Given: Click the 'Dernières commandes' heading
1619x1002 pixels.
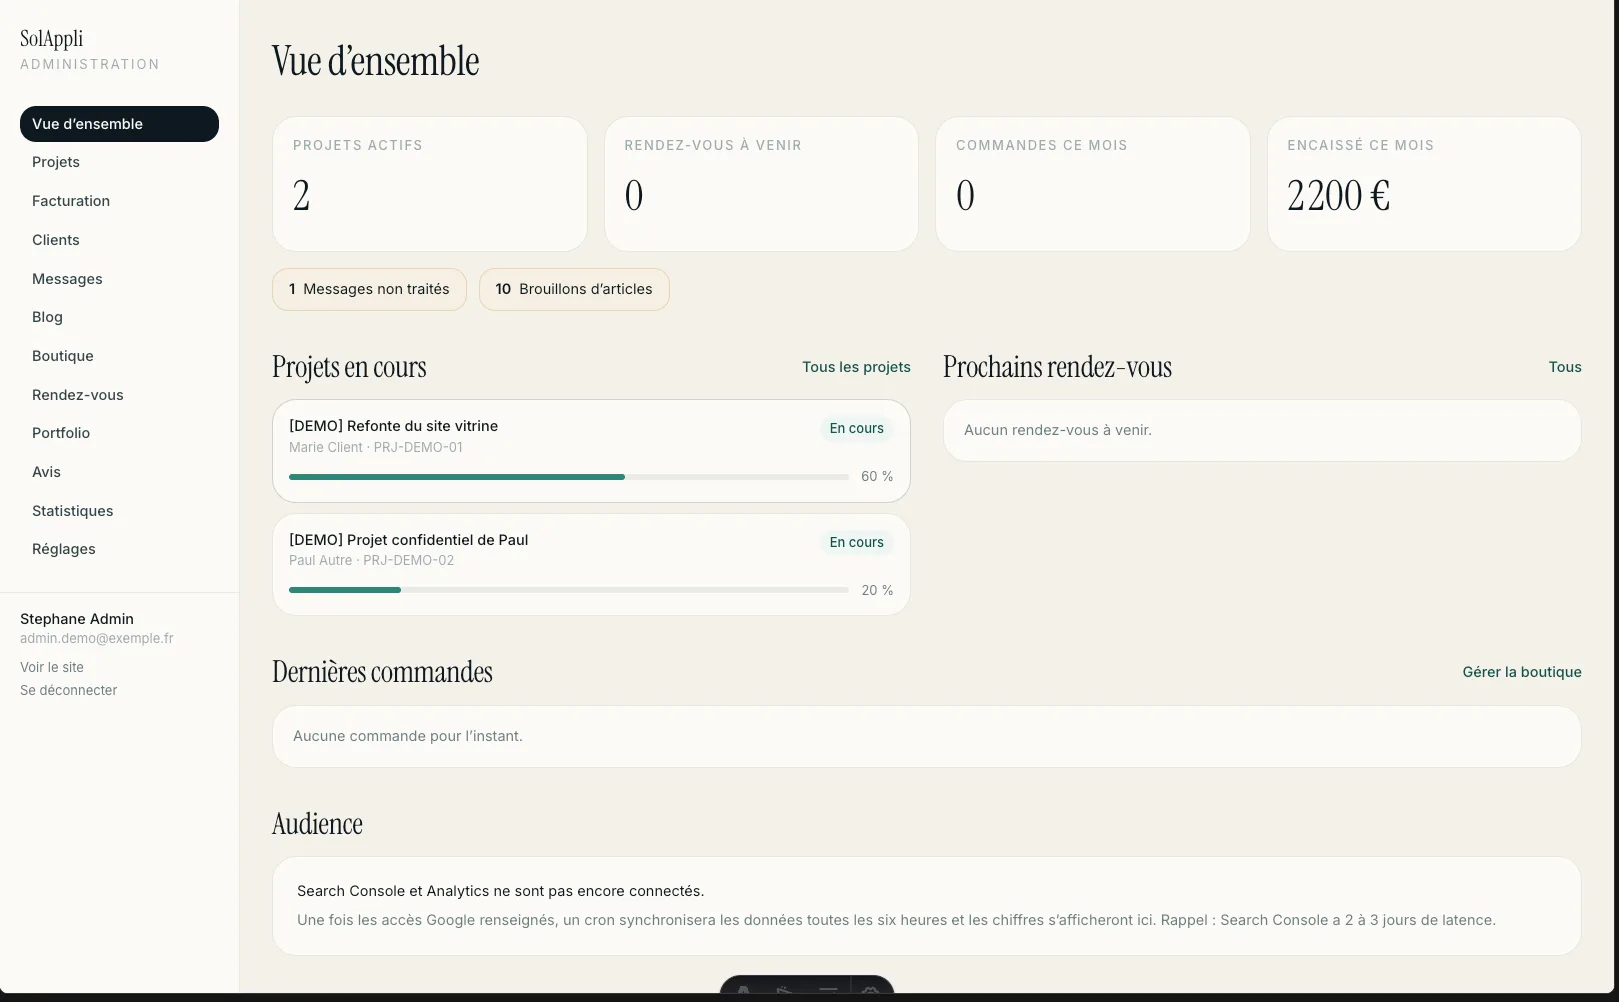Looking at the screenshot, I should pyautogui.click(x=382, y=671).
